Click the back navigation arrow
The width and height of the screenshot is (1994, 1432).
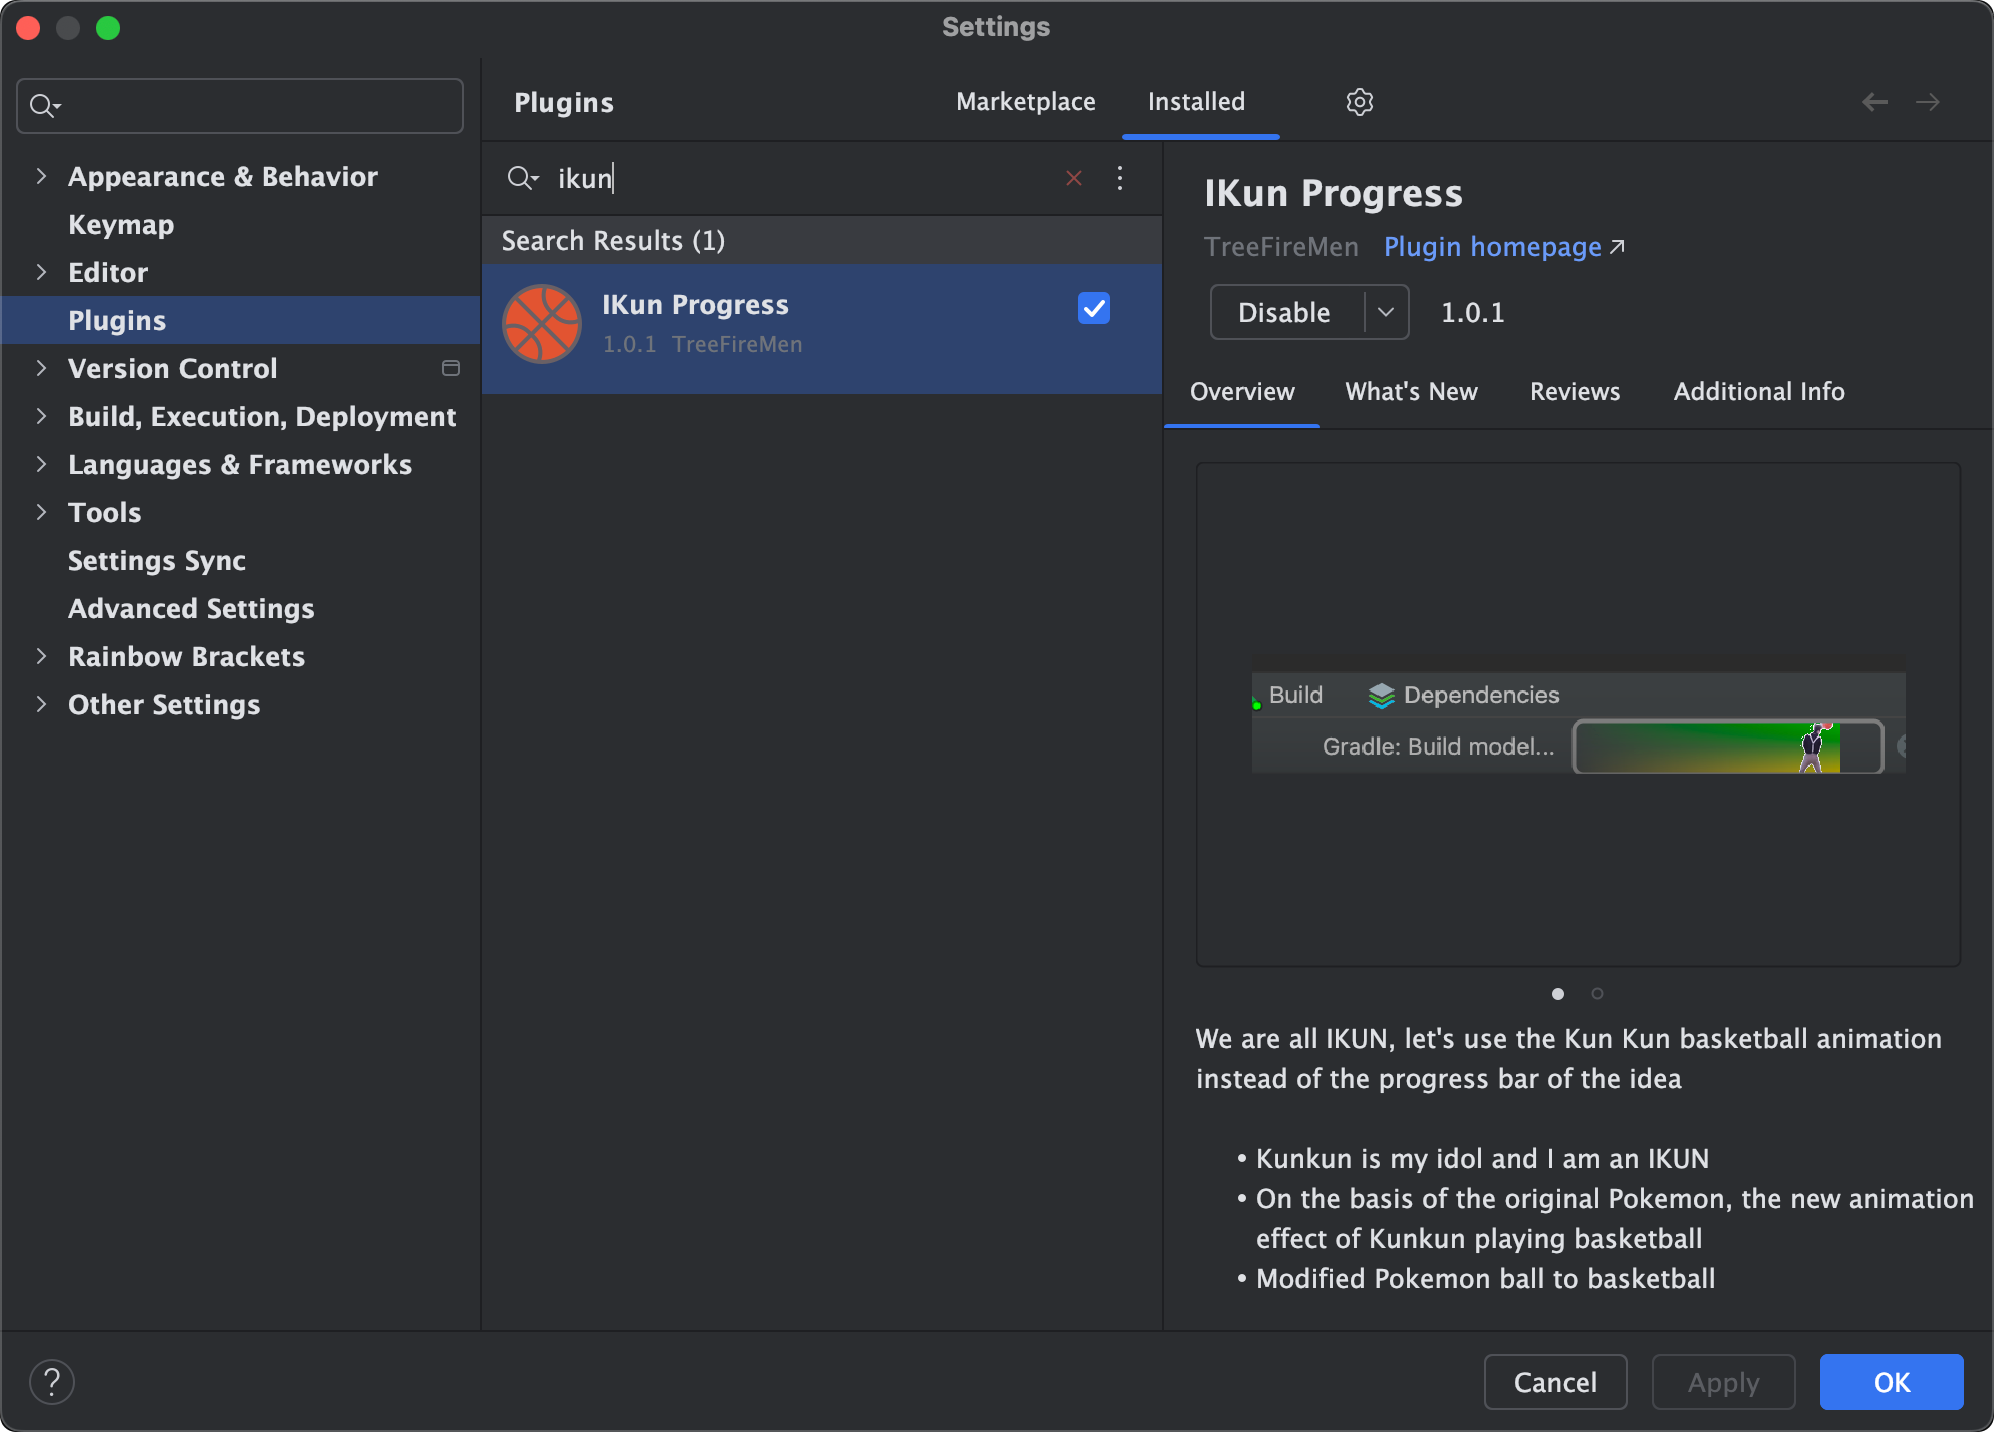pyautogui.click(x=1875, y=102)
